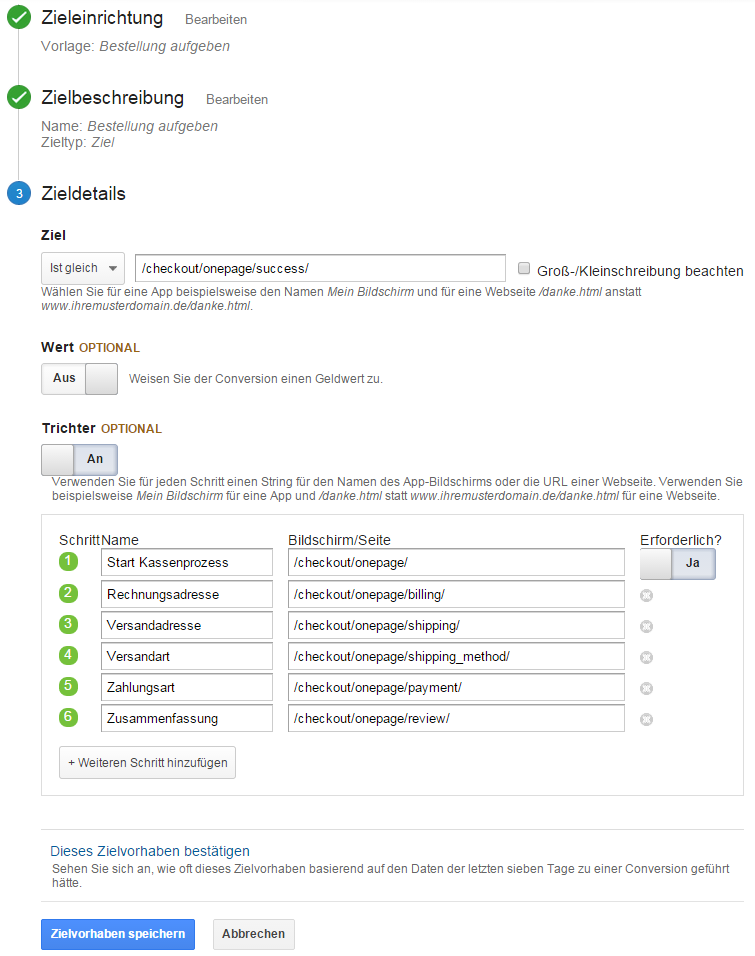Open the 'Ist gleich' match type dropdown
This screenshot has width=755, height=956.
pyautogui.click(x=82, y=268)
